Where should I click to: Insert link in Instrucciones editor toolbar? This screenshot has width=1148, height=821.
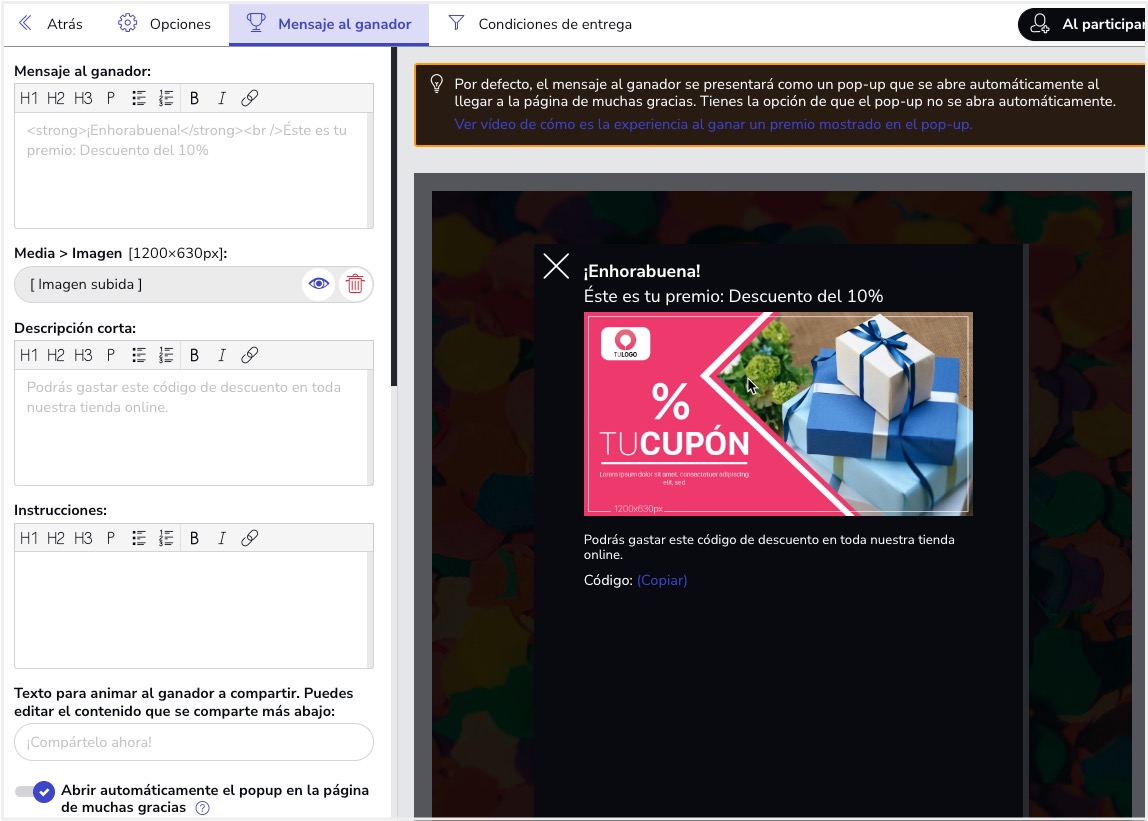pyautogui.click(x=250, y=538)
